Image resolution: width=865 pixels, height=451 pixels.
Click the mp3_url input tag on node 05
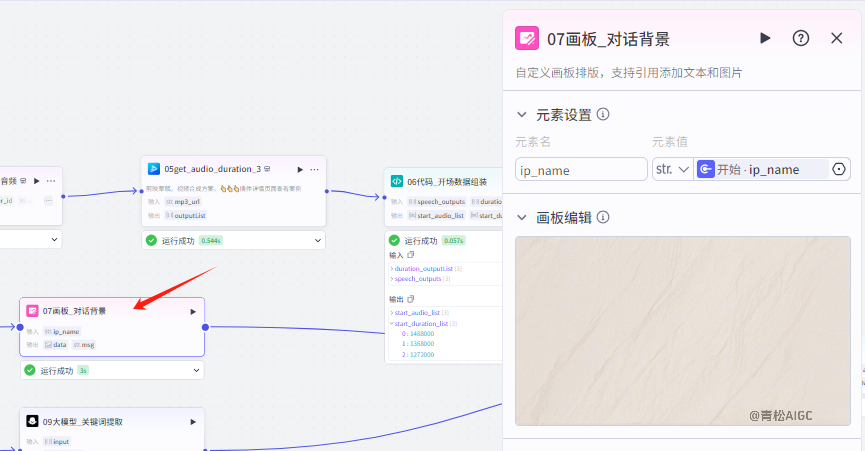183,202
